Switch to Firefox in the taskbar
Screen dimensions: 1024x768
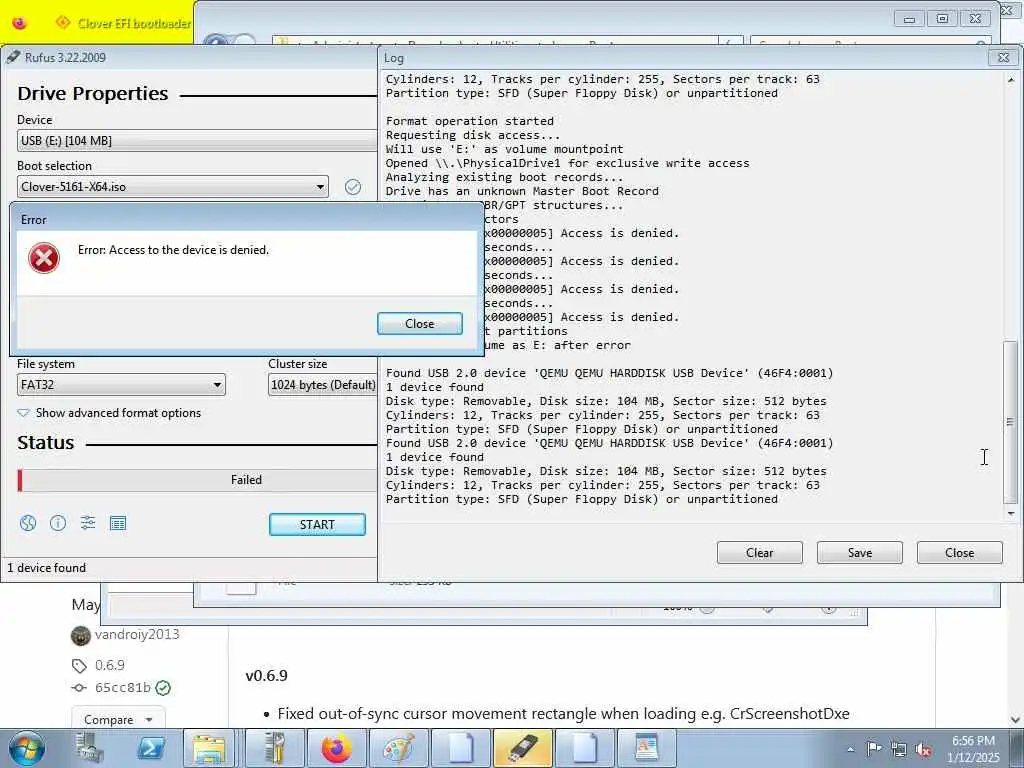pyautogui.click(x=336, y=748)
